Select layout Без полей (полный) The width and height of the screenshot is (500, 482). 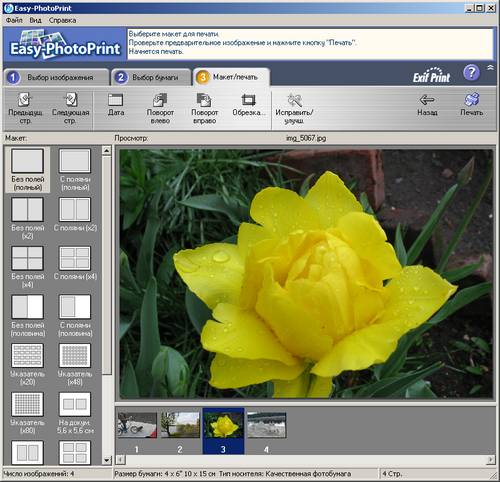[28, 170]
